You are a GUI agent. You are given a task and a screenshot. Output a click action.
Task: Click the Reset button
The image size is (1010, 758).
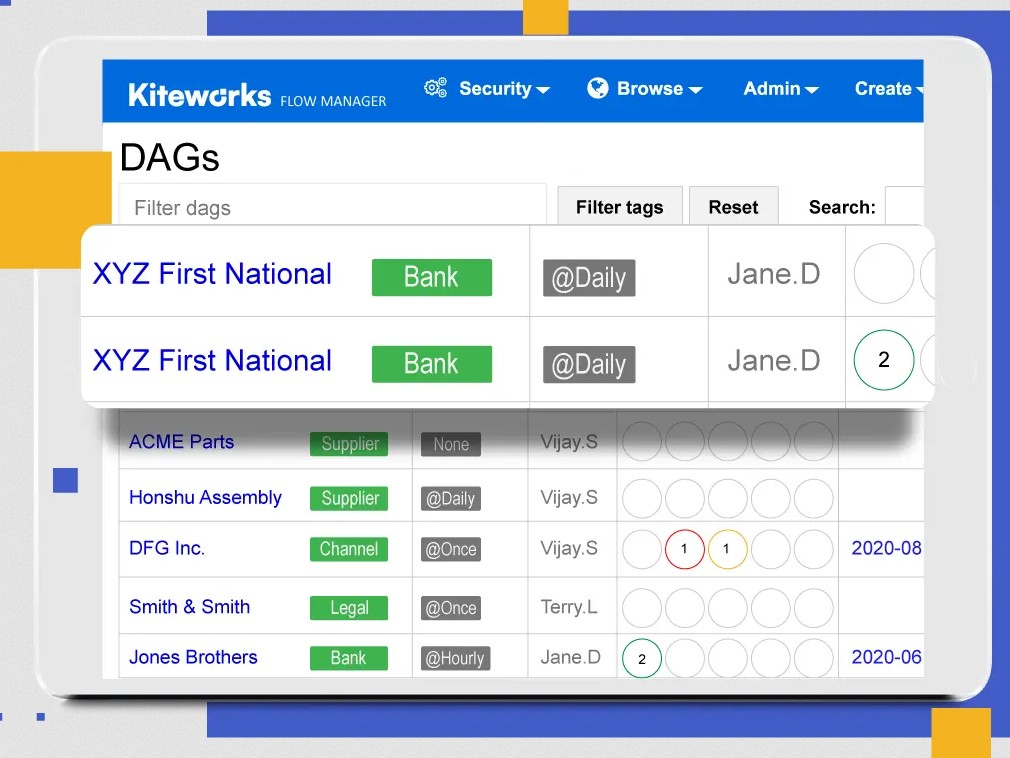[x=734, y=207]
